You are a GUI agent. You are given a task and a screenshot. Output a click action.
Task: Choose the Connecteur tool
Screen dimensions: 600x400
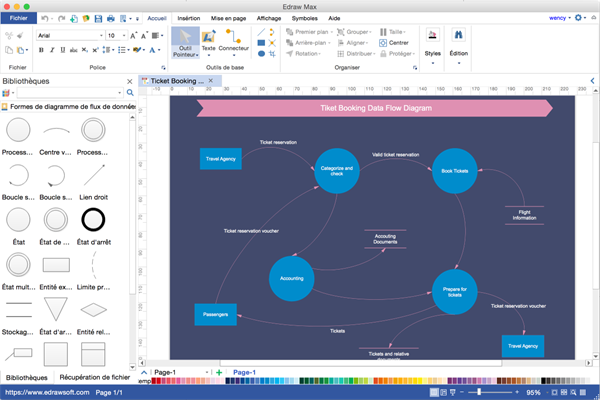click(x=234, y=40)
